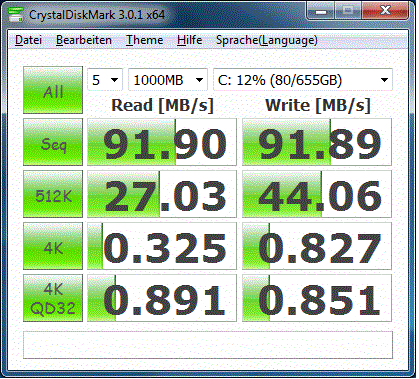419x379 pixels.
Task: Open the Bearbeiten menu
Action: [x=84, y=40]
